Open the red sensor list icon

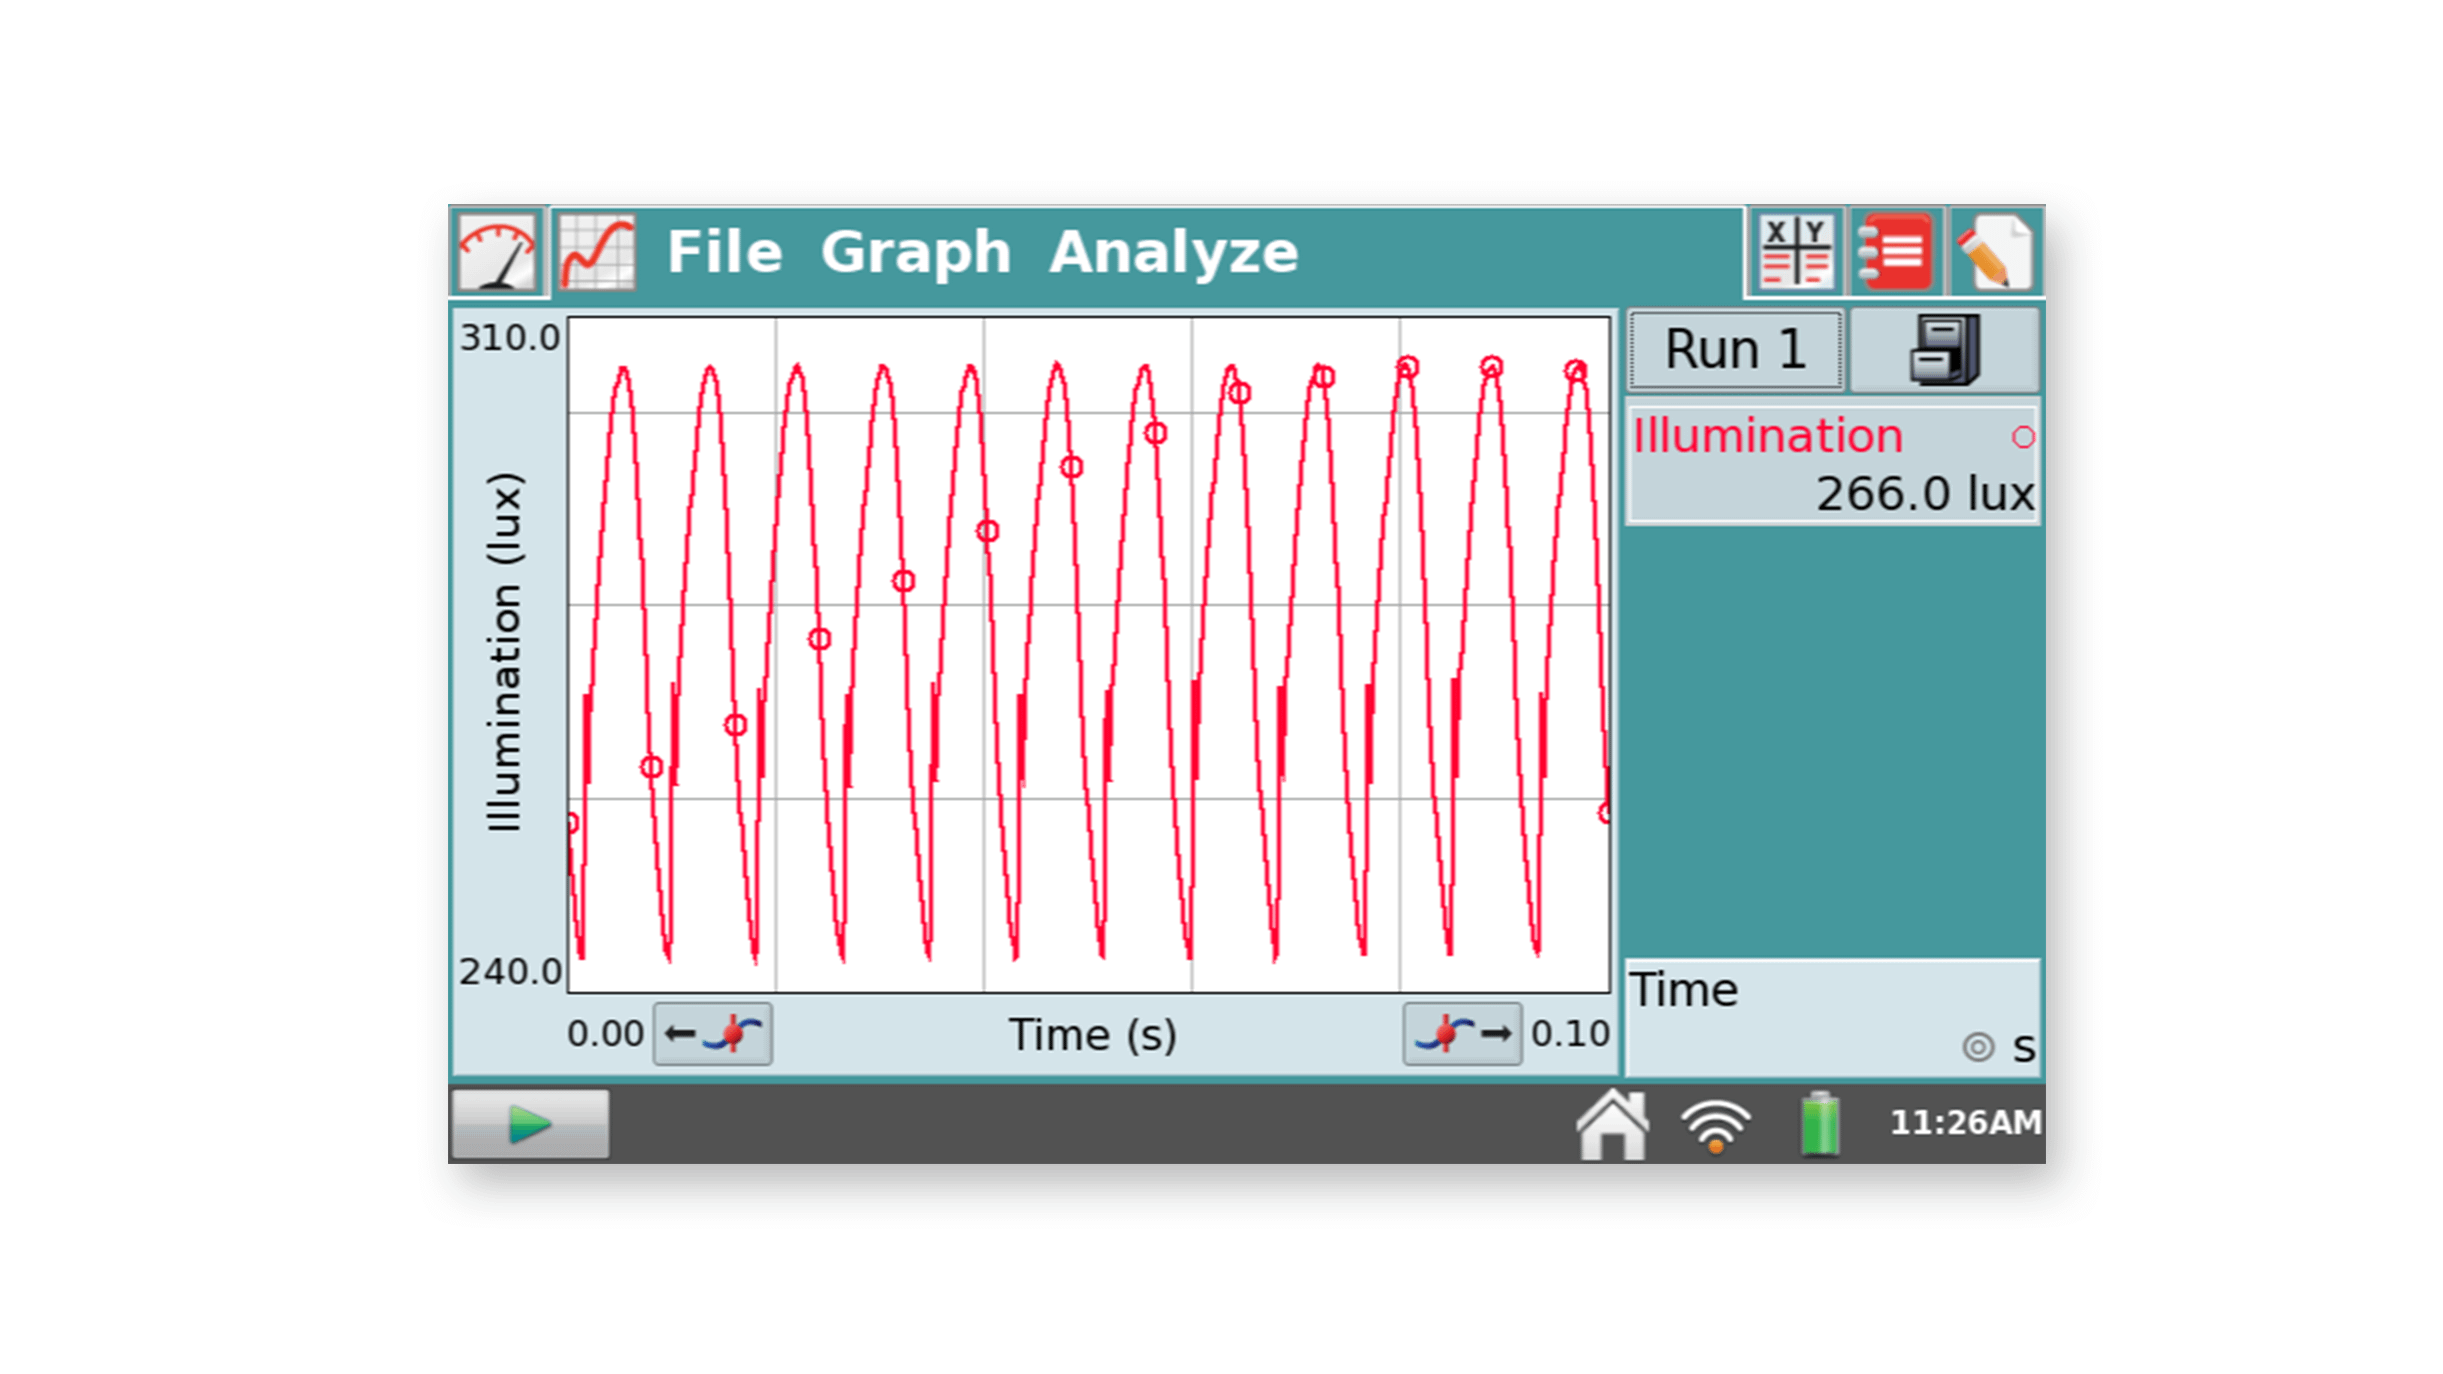1894,252
